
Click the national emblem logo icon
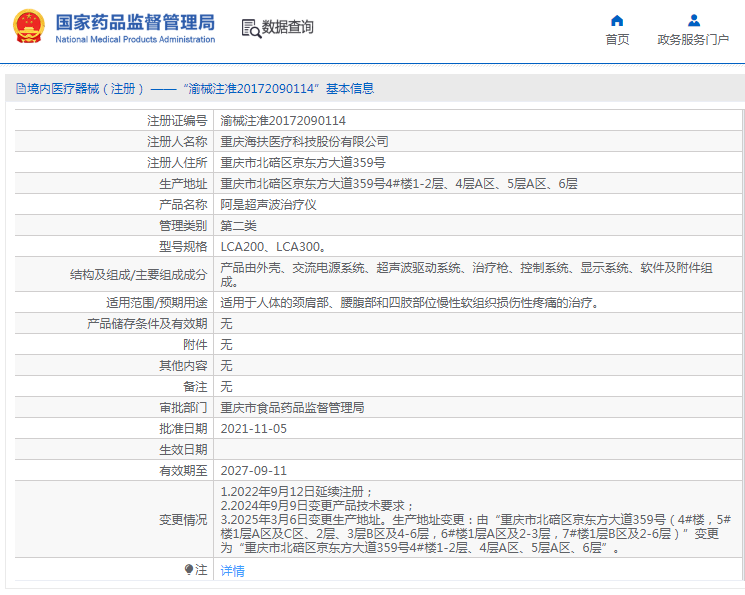[x=29, y=26]
